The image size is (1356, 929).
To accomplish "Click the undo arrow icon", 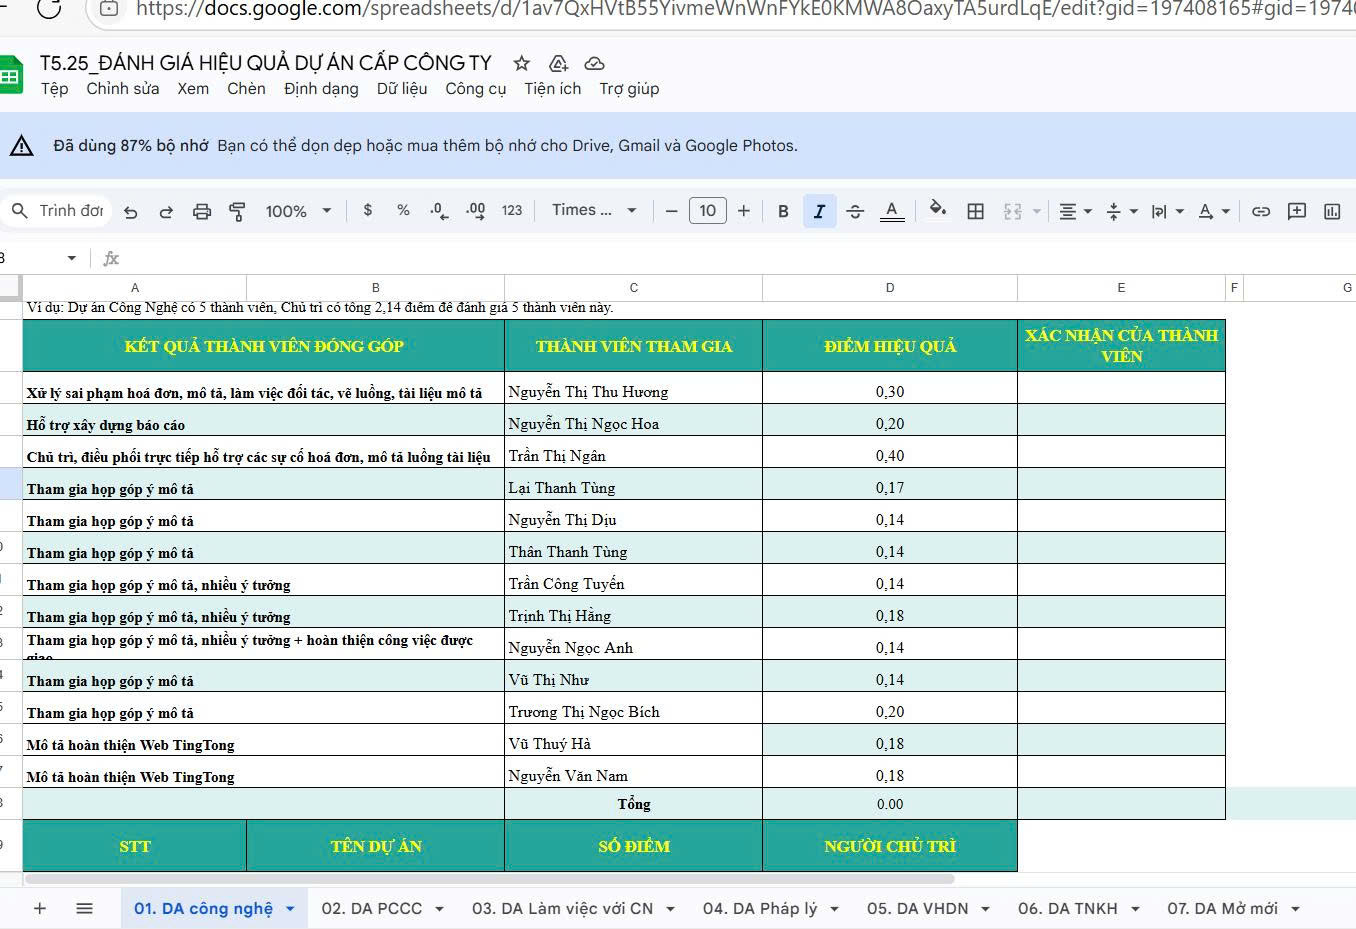I will [130, 211].
